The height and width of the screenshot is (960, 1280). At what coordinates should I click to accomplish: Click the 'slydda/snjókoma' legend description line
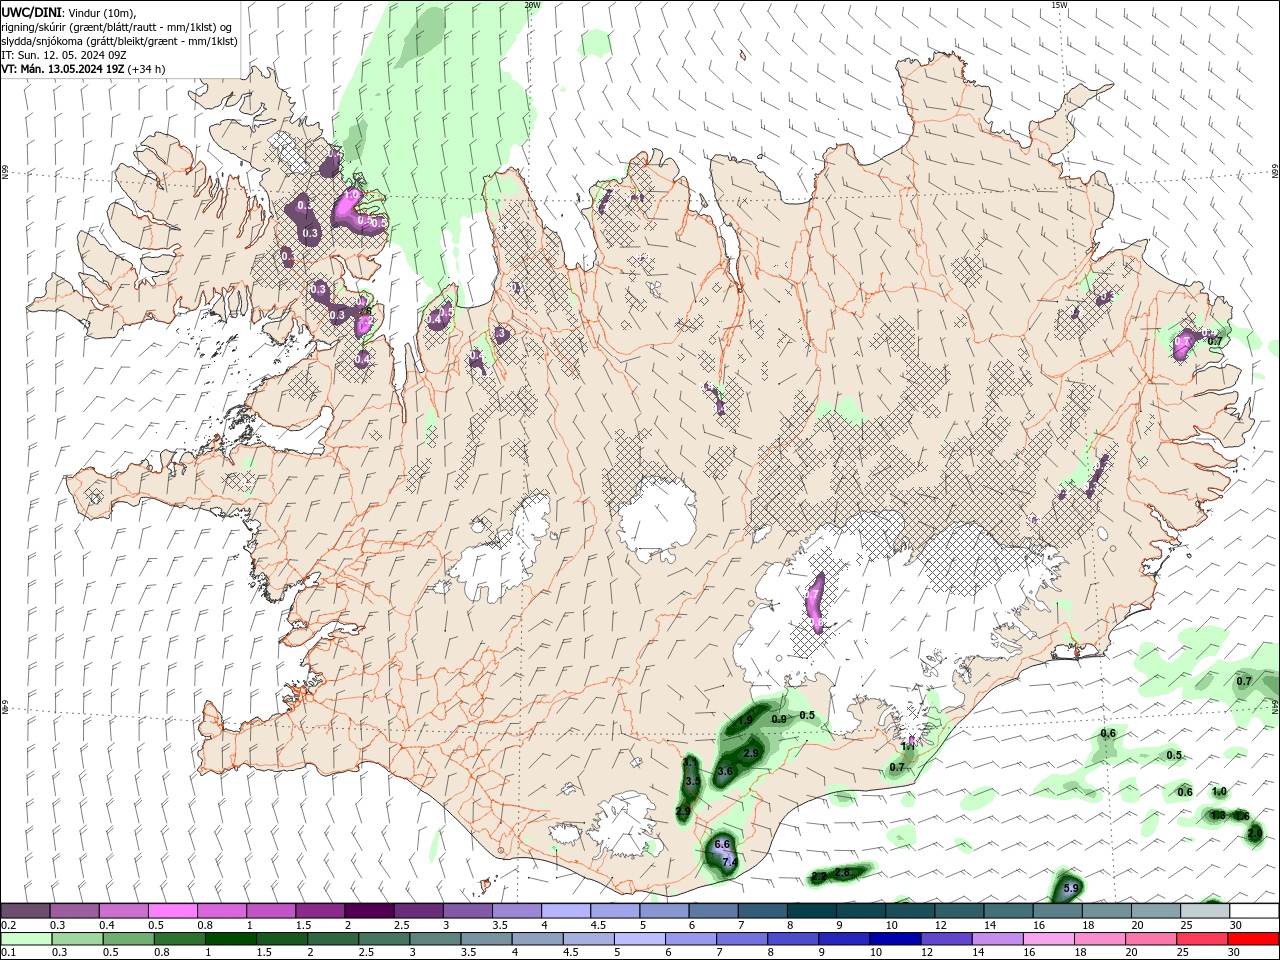coord(119,41)
